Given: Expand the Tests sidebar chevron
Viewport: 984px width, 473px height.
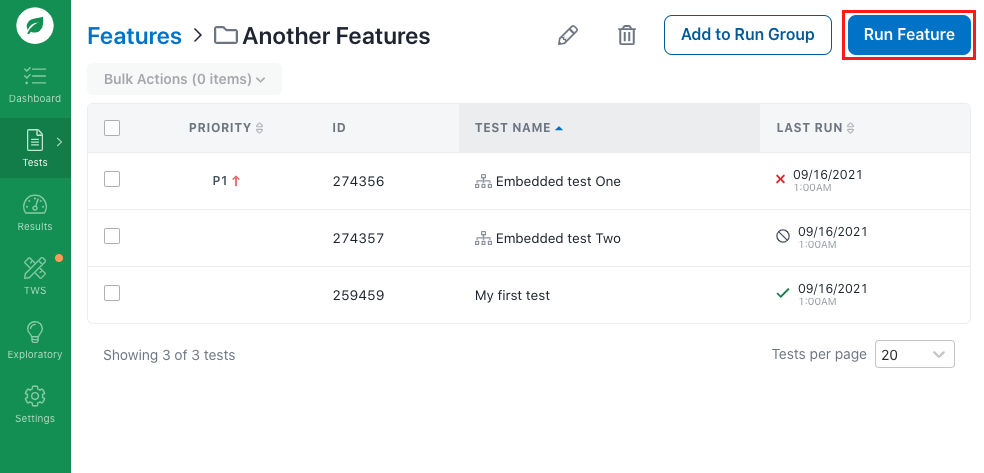Looking at the screenshot, I should pos(59,142).
